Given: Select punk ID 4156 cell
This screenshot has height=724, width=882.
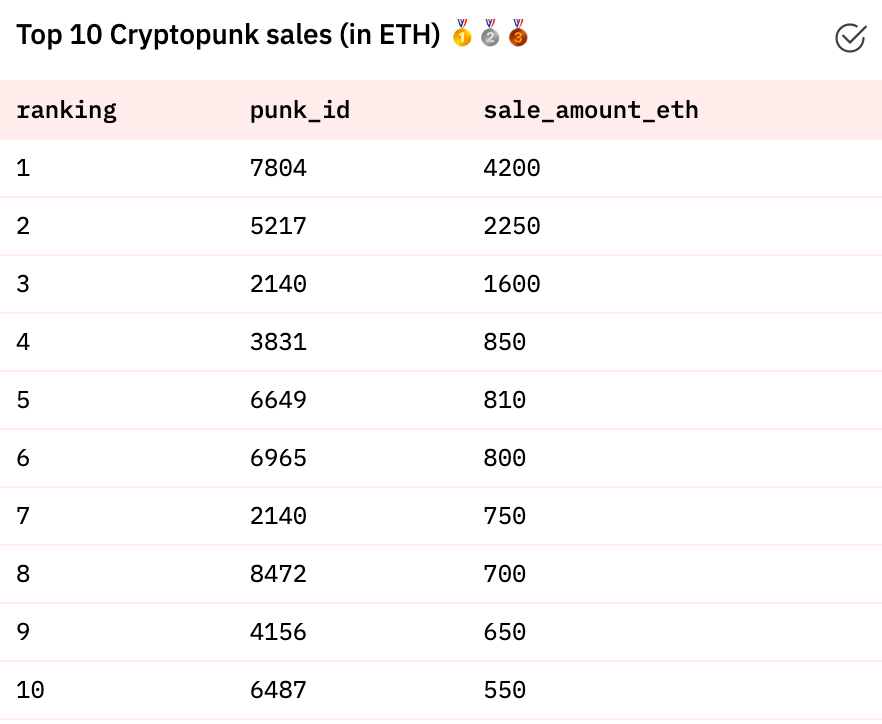Looking at the screenshot, I should pos(278,633).
